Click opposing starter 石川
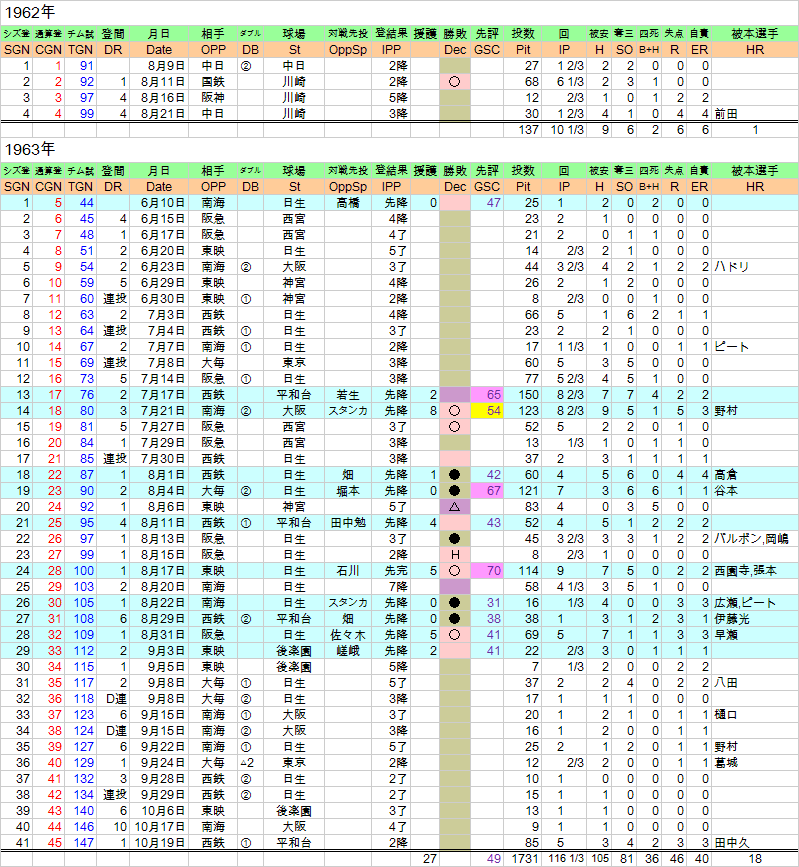799x867 pixels. [x=348, y=571]
